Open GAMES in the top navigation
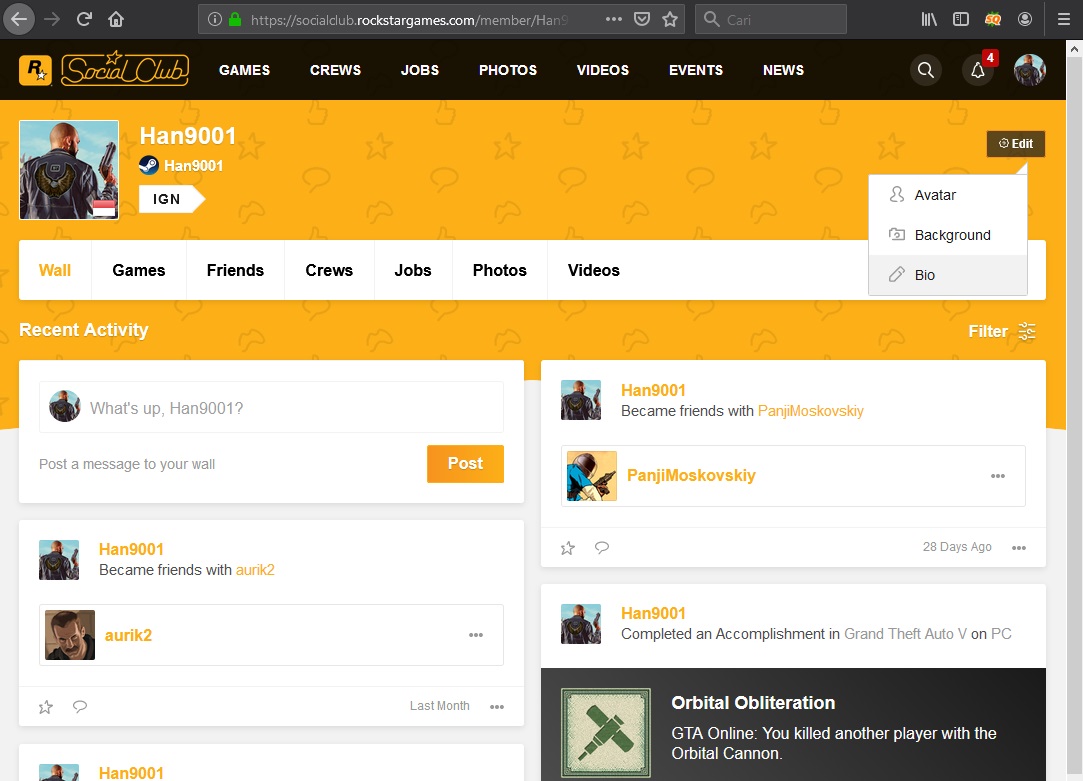This screenshot has height=781, width=1083. click(245, 70)
